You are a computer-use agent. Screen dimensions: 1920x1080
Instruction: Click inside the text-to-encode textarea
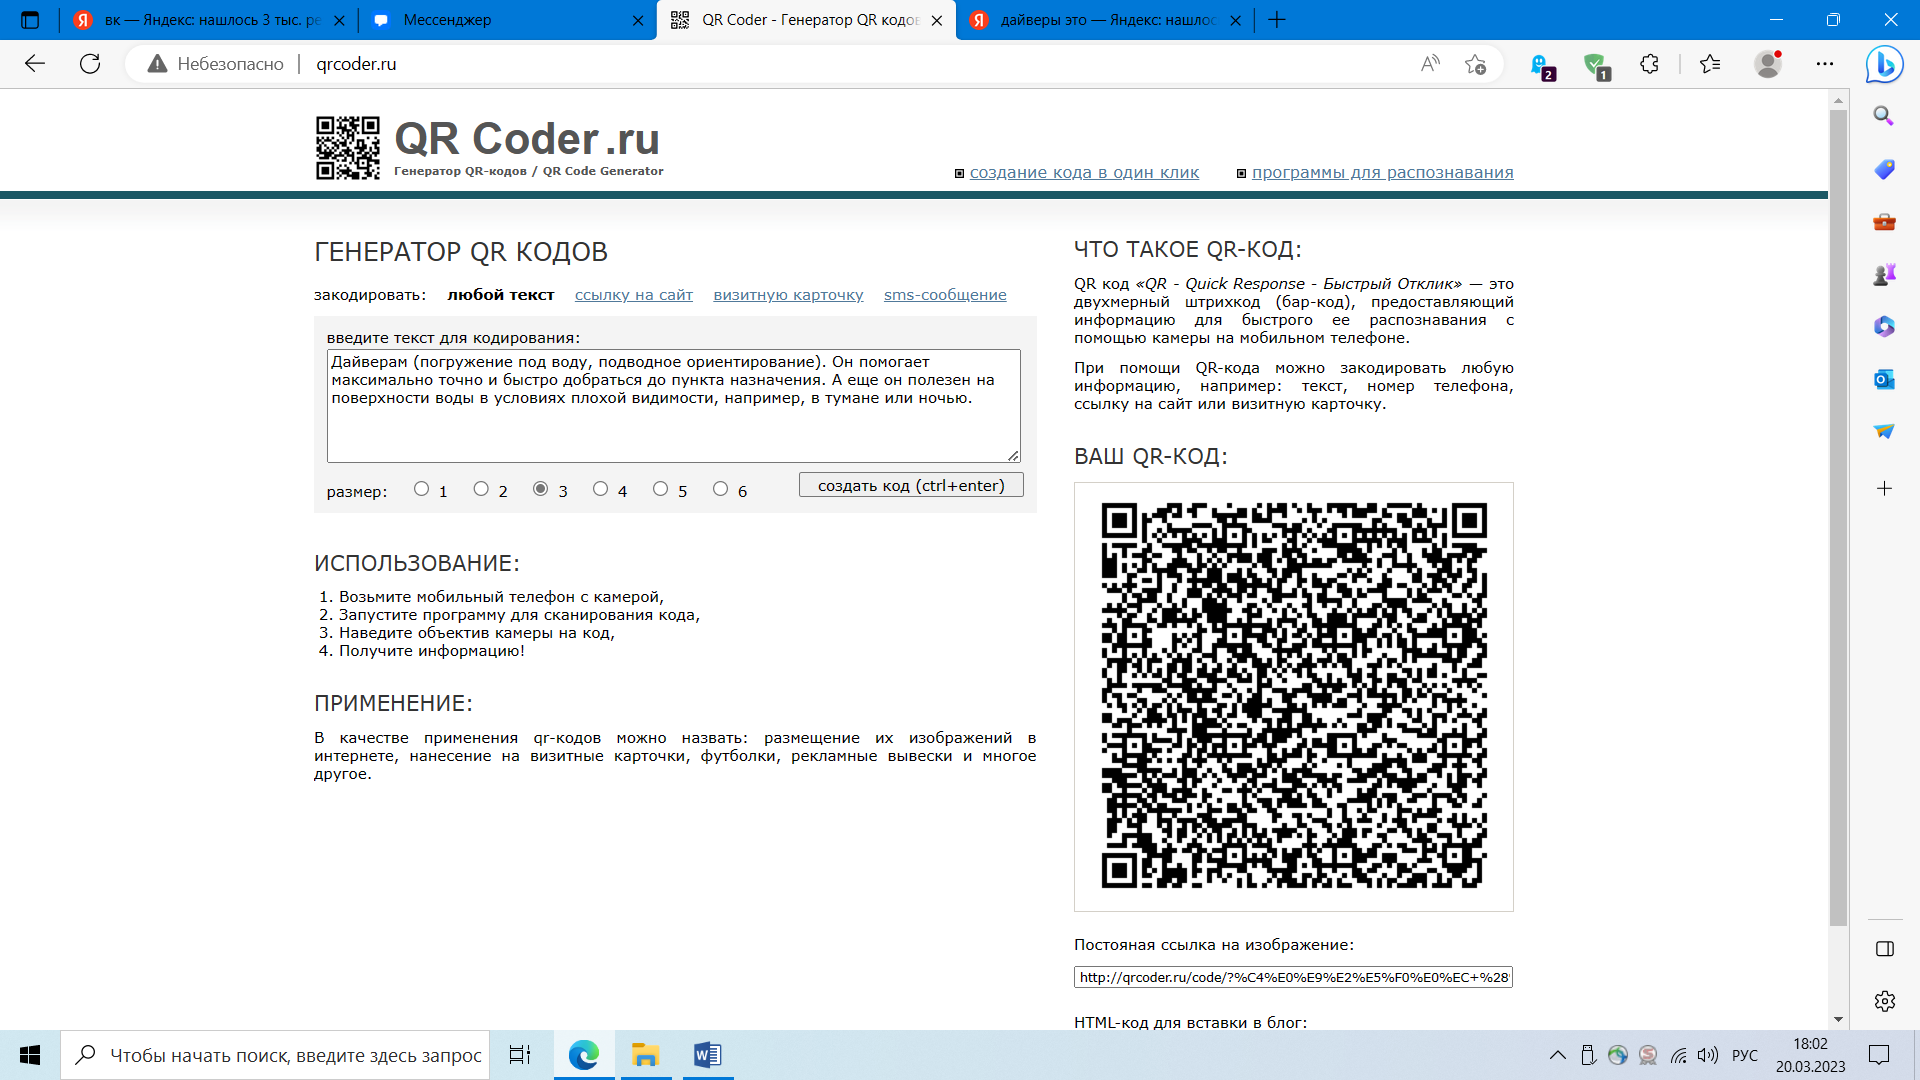click(673, 405)
